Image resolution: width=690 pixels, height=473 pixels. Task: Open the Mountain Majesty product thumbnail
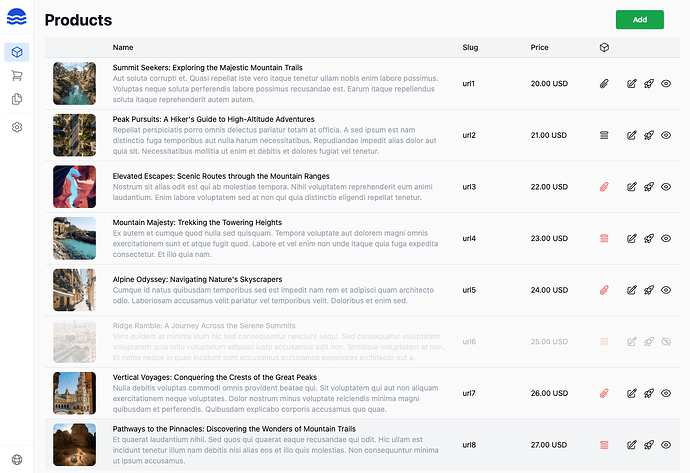point(74,238)
